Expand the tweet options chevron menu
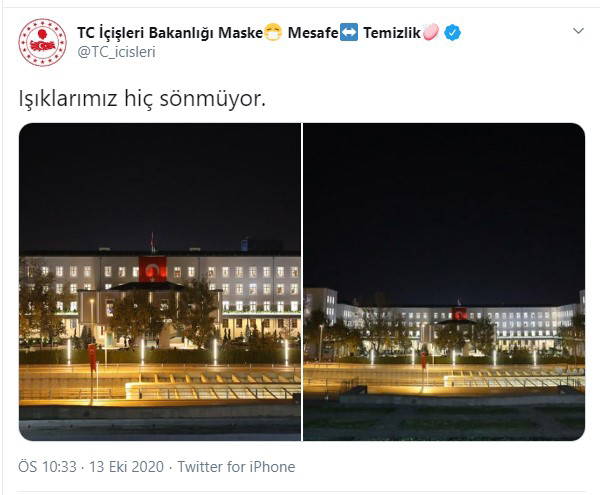600x495 pixels. tap(578, 31)
